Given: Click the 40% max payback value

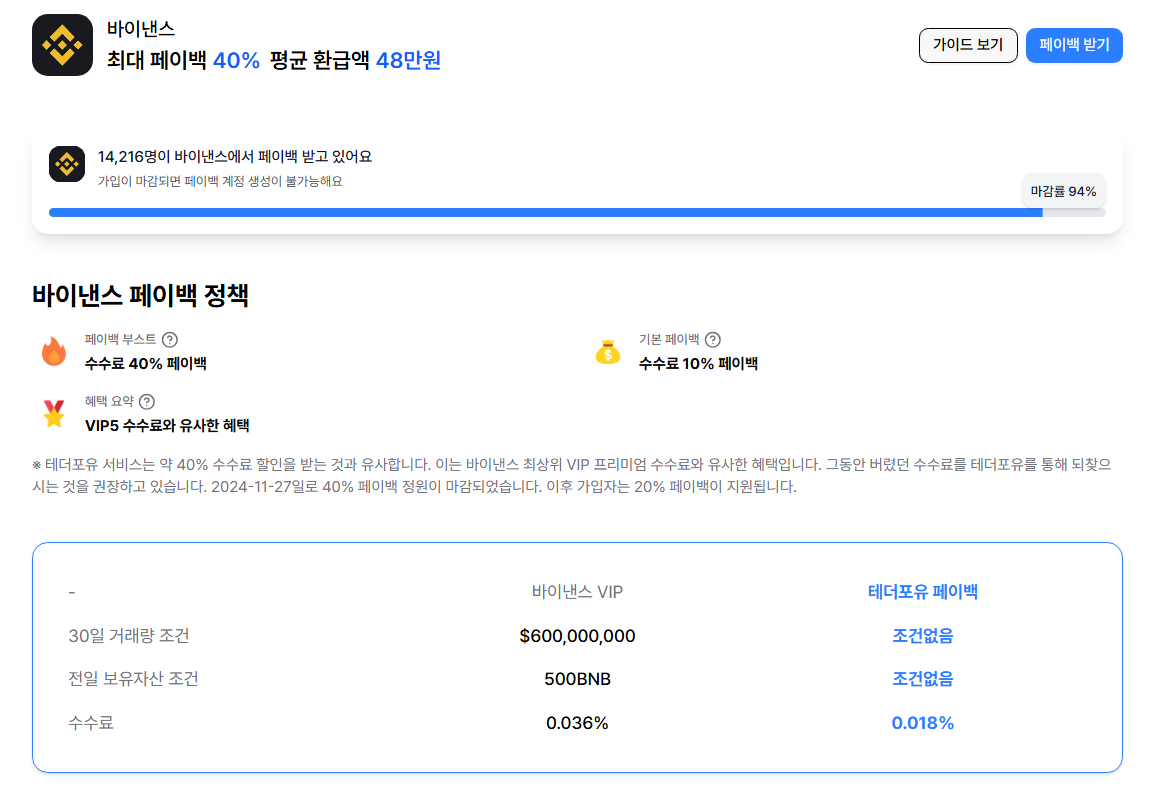Looking at the screenshot, I should coord(236,60).
